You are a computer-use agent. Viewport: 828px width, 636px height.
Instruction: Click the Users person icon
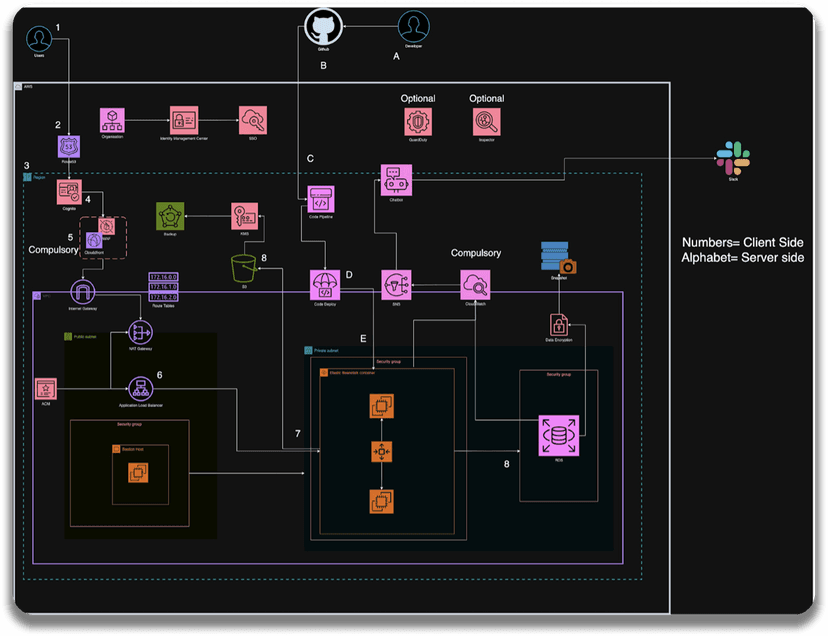point(39,39)
